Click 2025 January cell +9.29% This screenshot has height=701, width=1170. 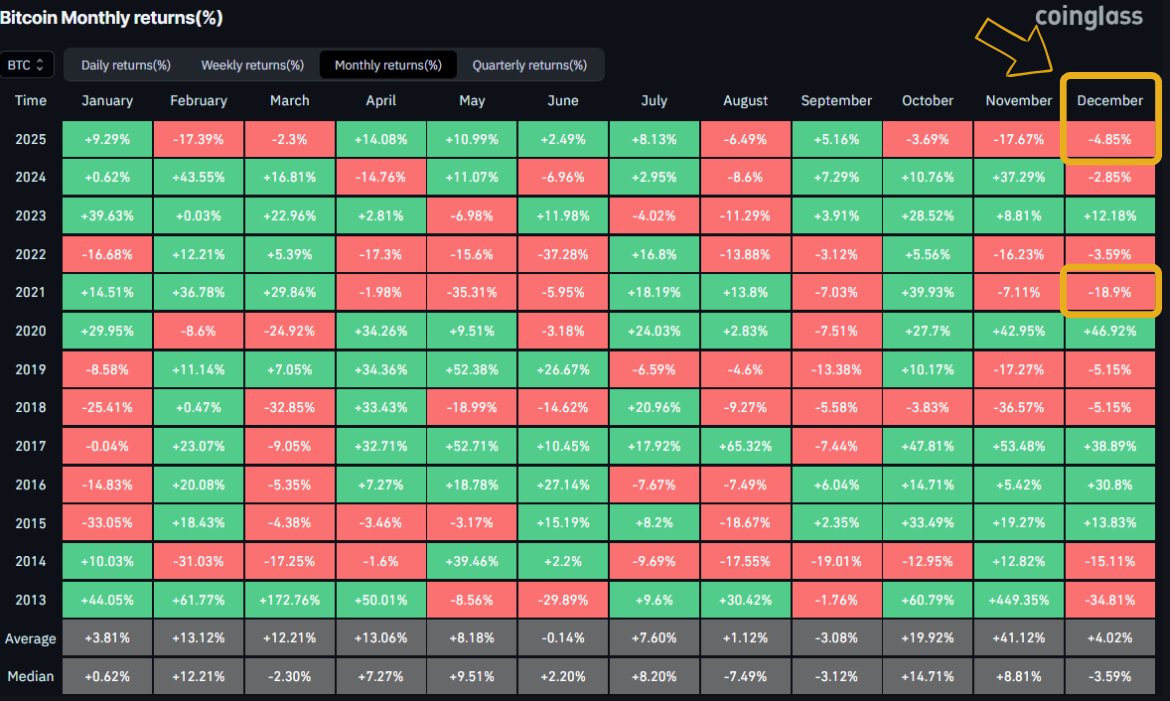pos(107,139)
